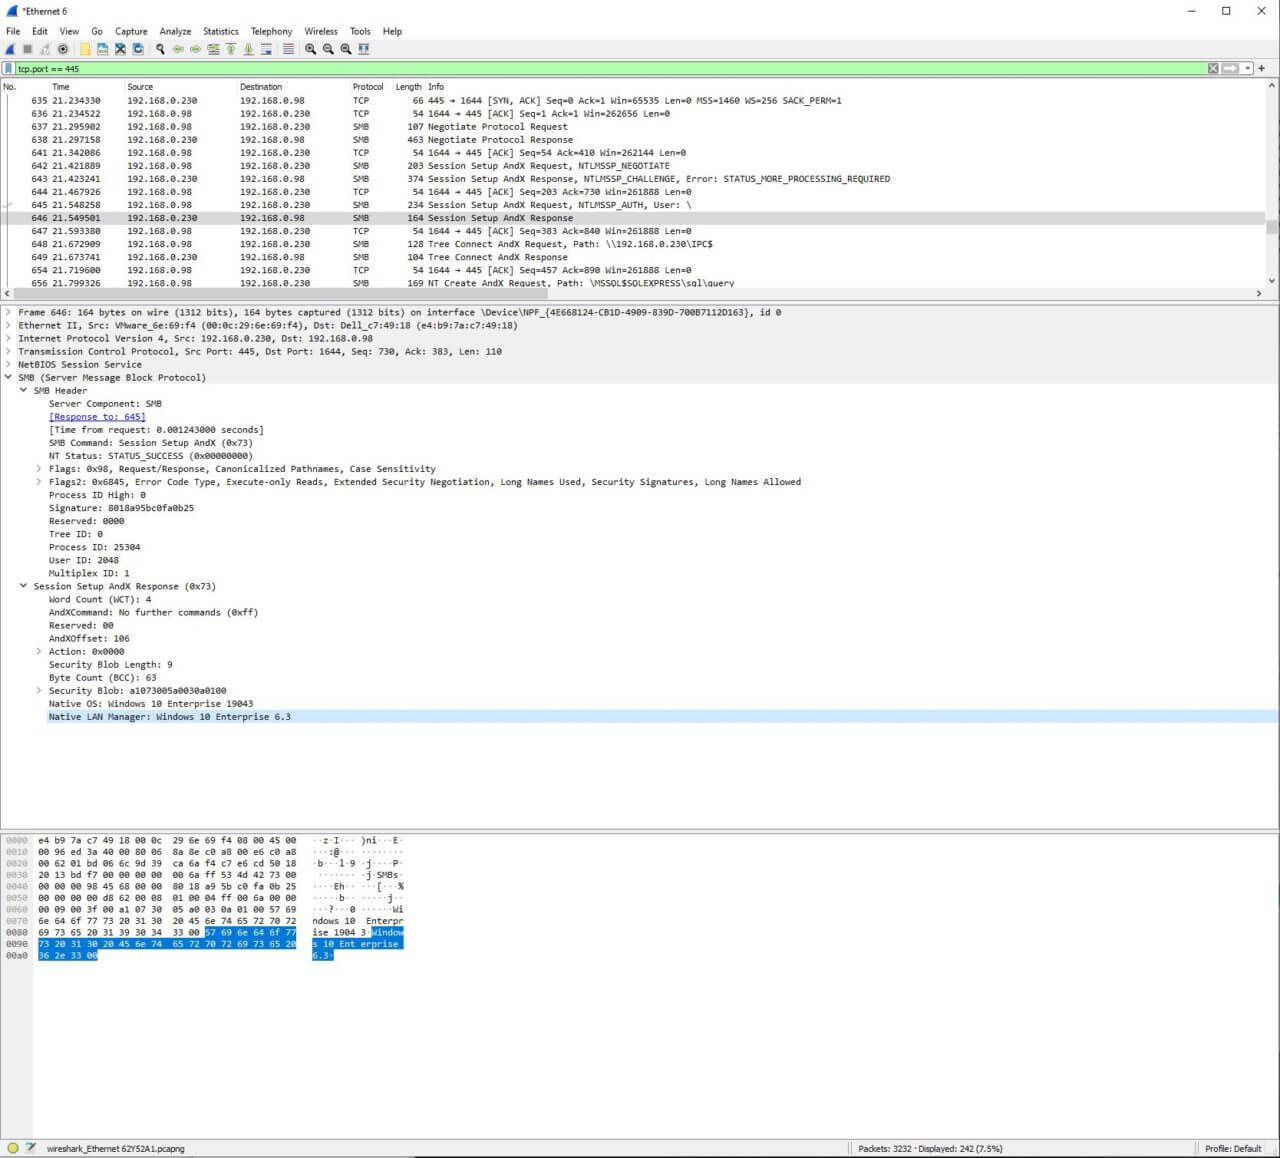Jump to the last packet
This screenshot has width=1280, height=1158.
point(248,49)
